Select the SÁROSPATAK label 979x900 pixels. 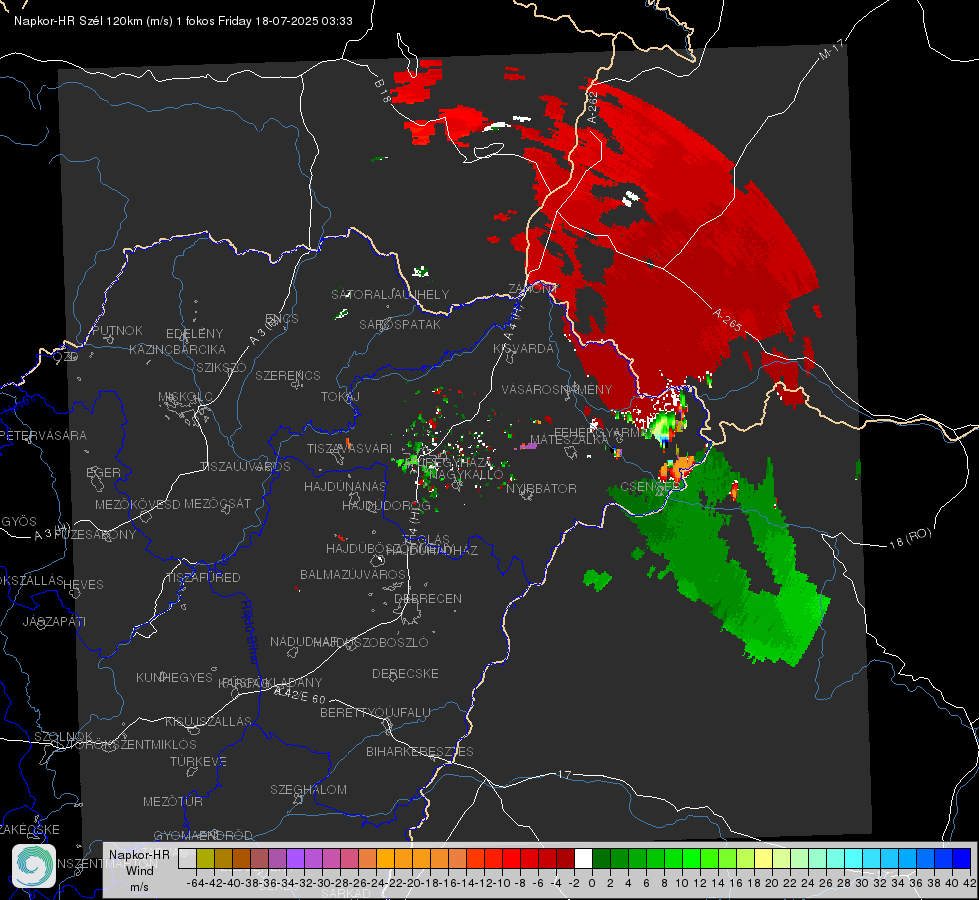click(400, 324)
